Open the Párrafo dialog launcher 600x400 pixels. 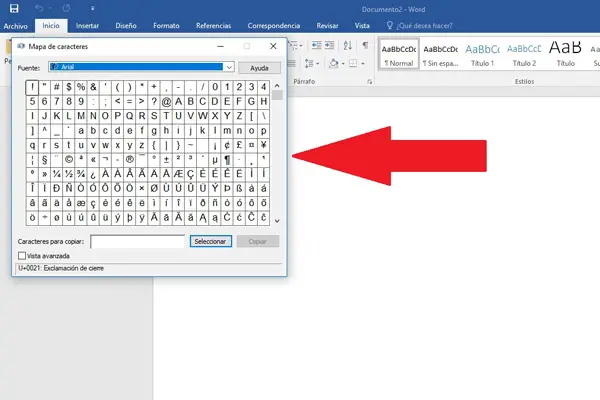370,82
